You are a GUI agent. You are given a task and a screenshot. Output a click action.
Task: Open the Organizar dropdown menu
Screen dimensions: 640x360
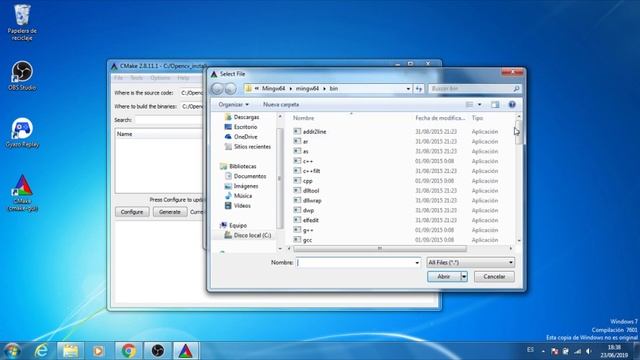coord(233,104)
